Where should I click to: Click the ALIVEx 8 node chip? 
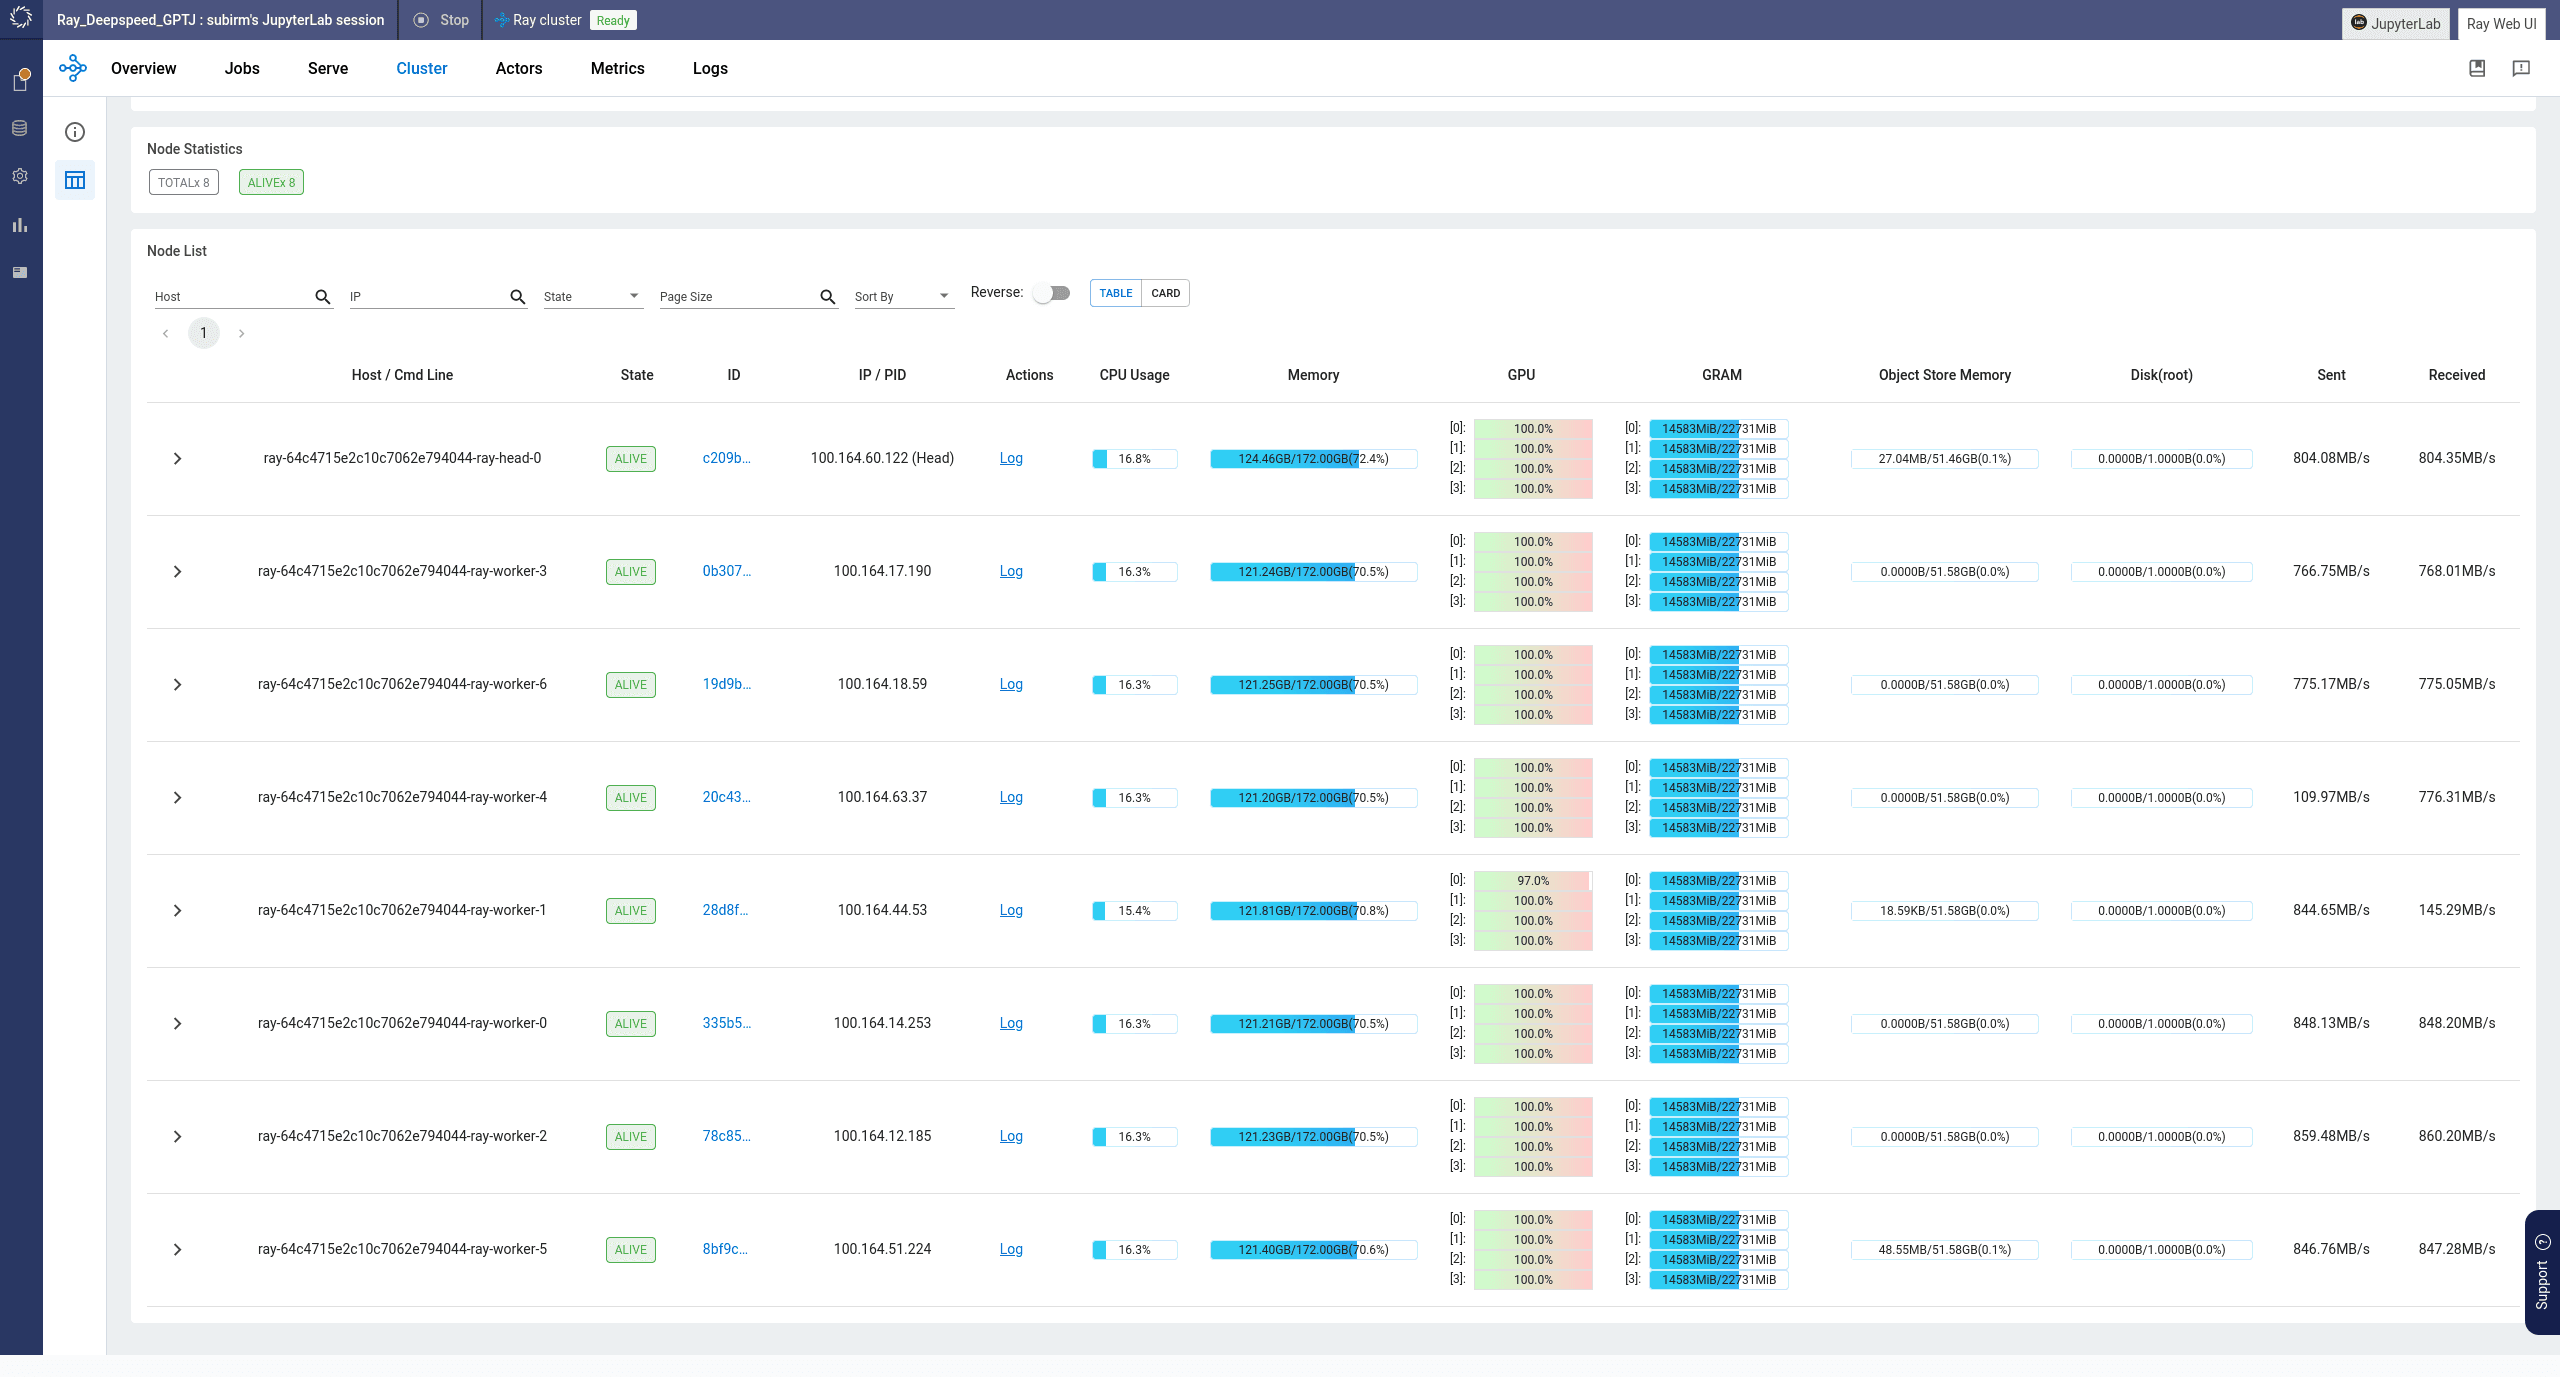271,183
